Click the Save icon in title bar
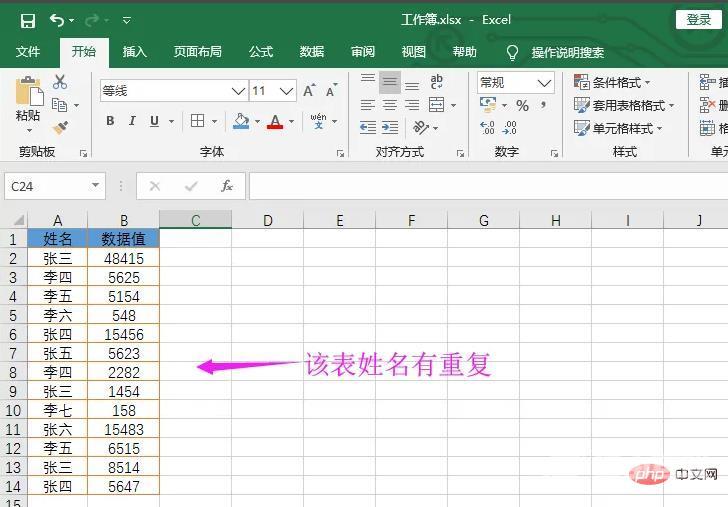The height and width of the screenshot is (507, 728). click(x=27, y=20)
